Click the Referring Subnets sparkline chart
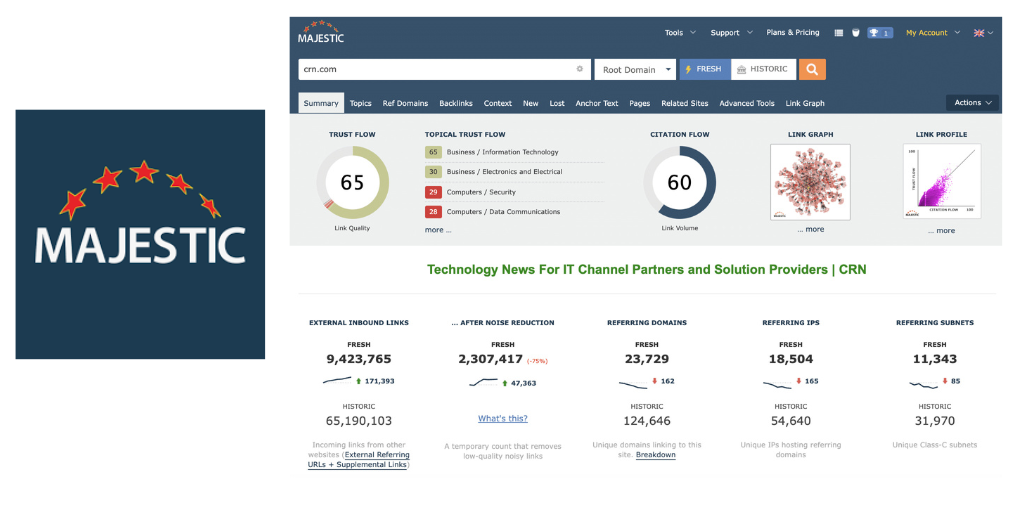Image resolution: width=1024 pixels, height=512 pixels. (923, 384)
